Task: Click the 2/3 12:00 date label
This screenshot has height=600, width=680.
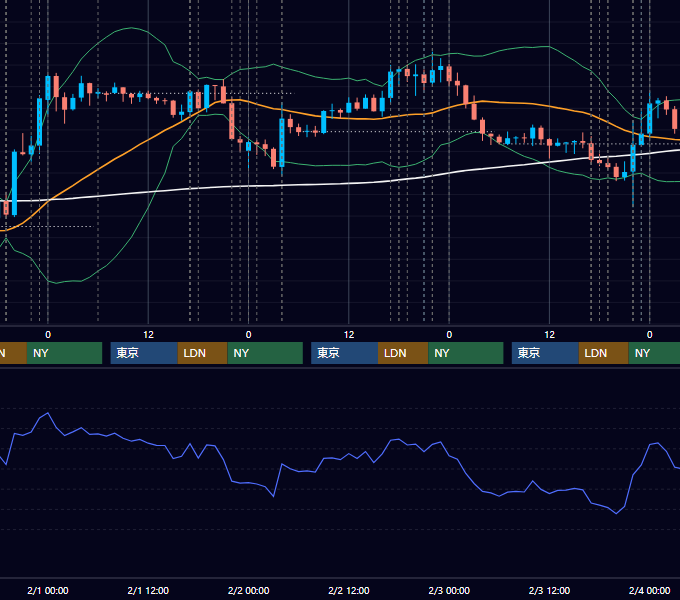Action: 549,590
